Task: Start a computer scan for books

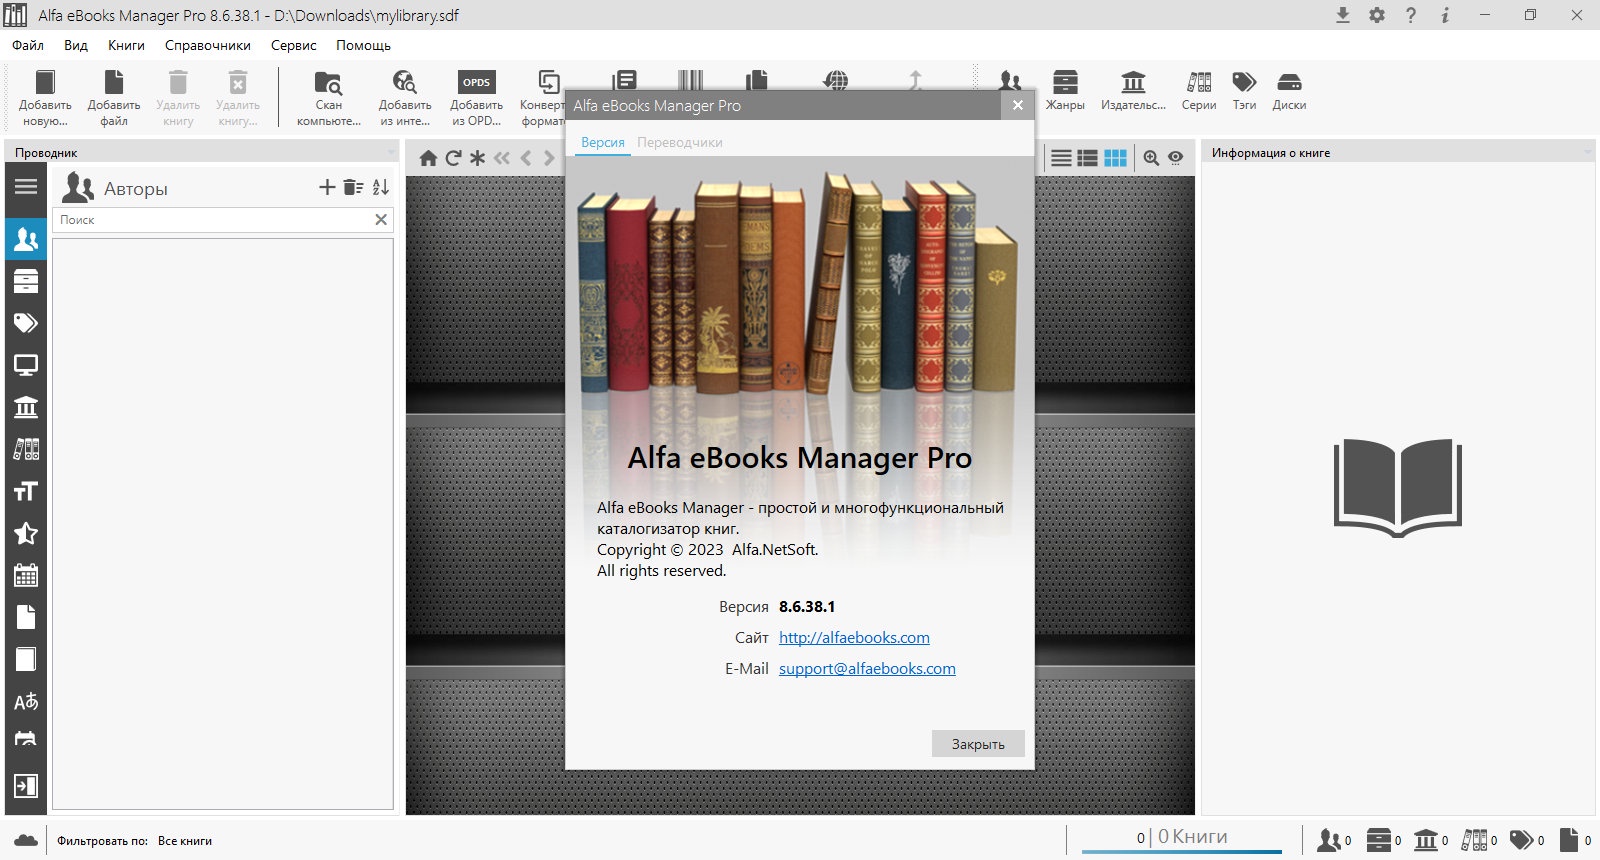Action: point(328,82)
